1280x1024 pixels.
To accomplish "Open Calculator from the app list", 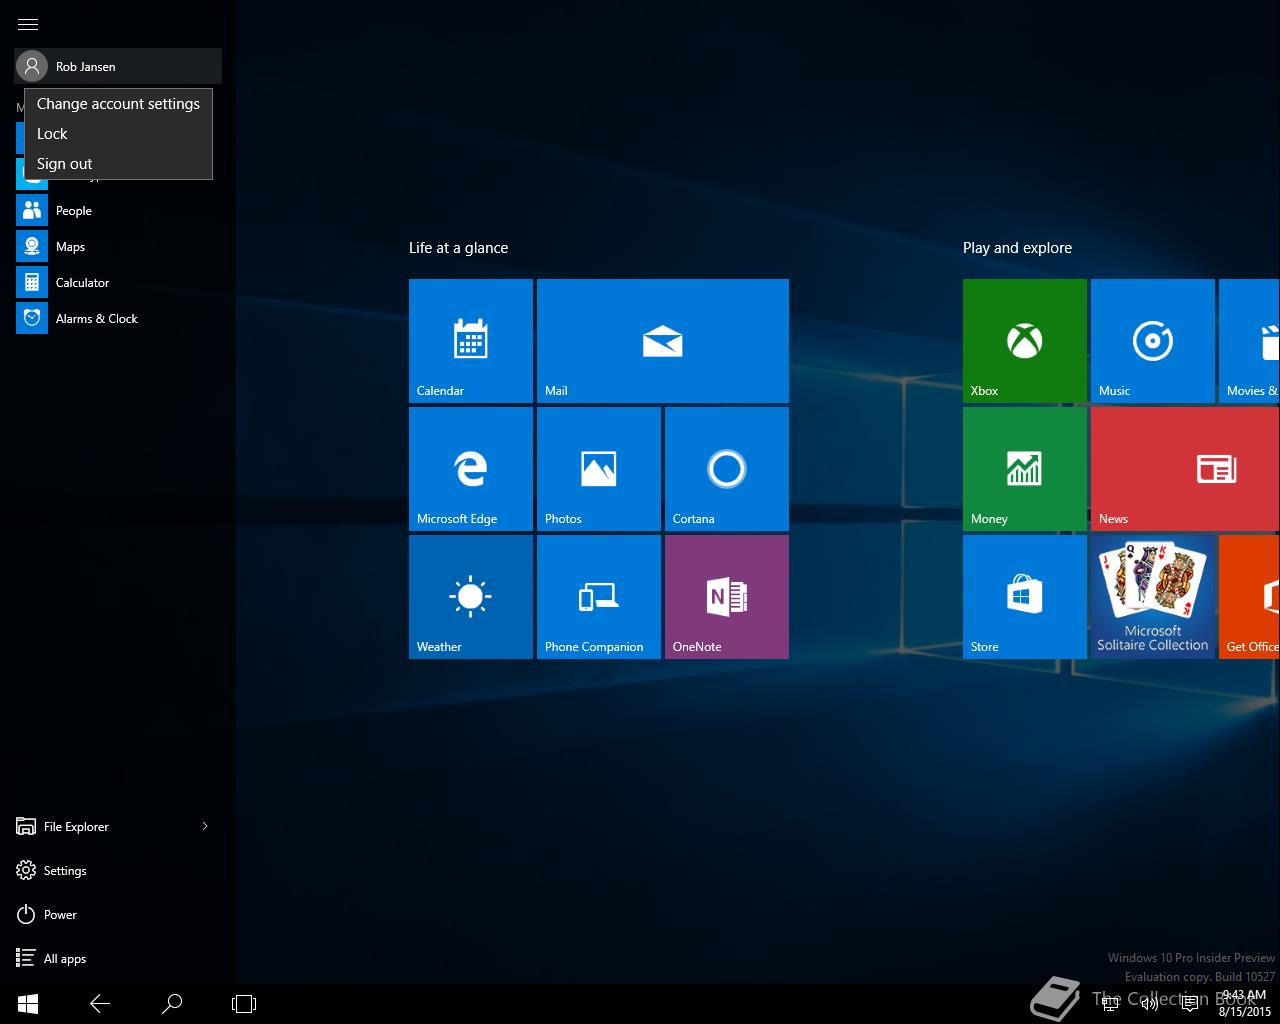I will [x=118, y=283].
